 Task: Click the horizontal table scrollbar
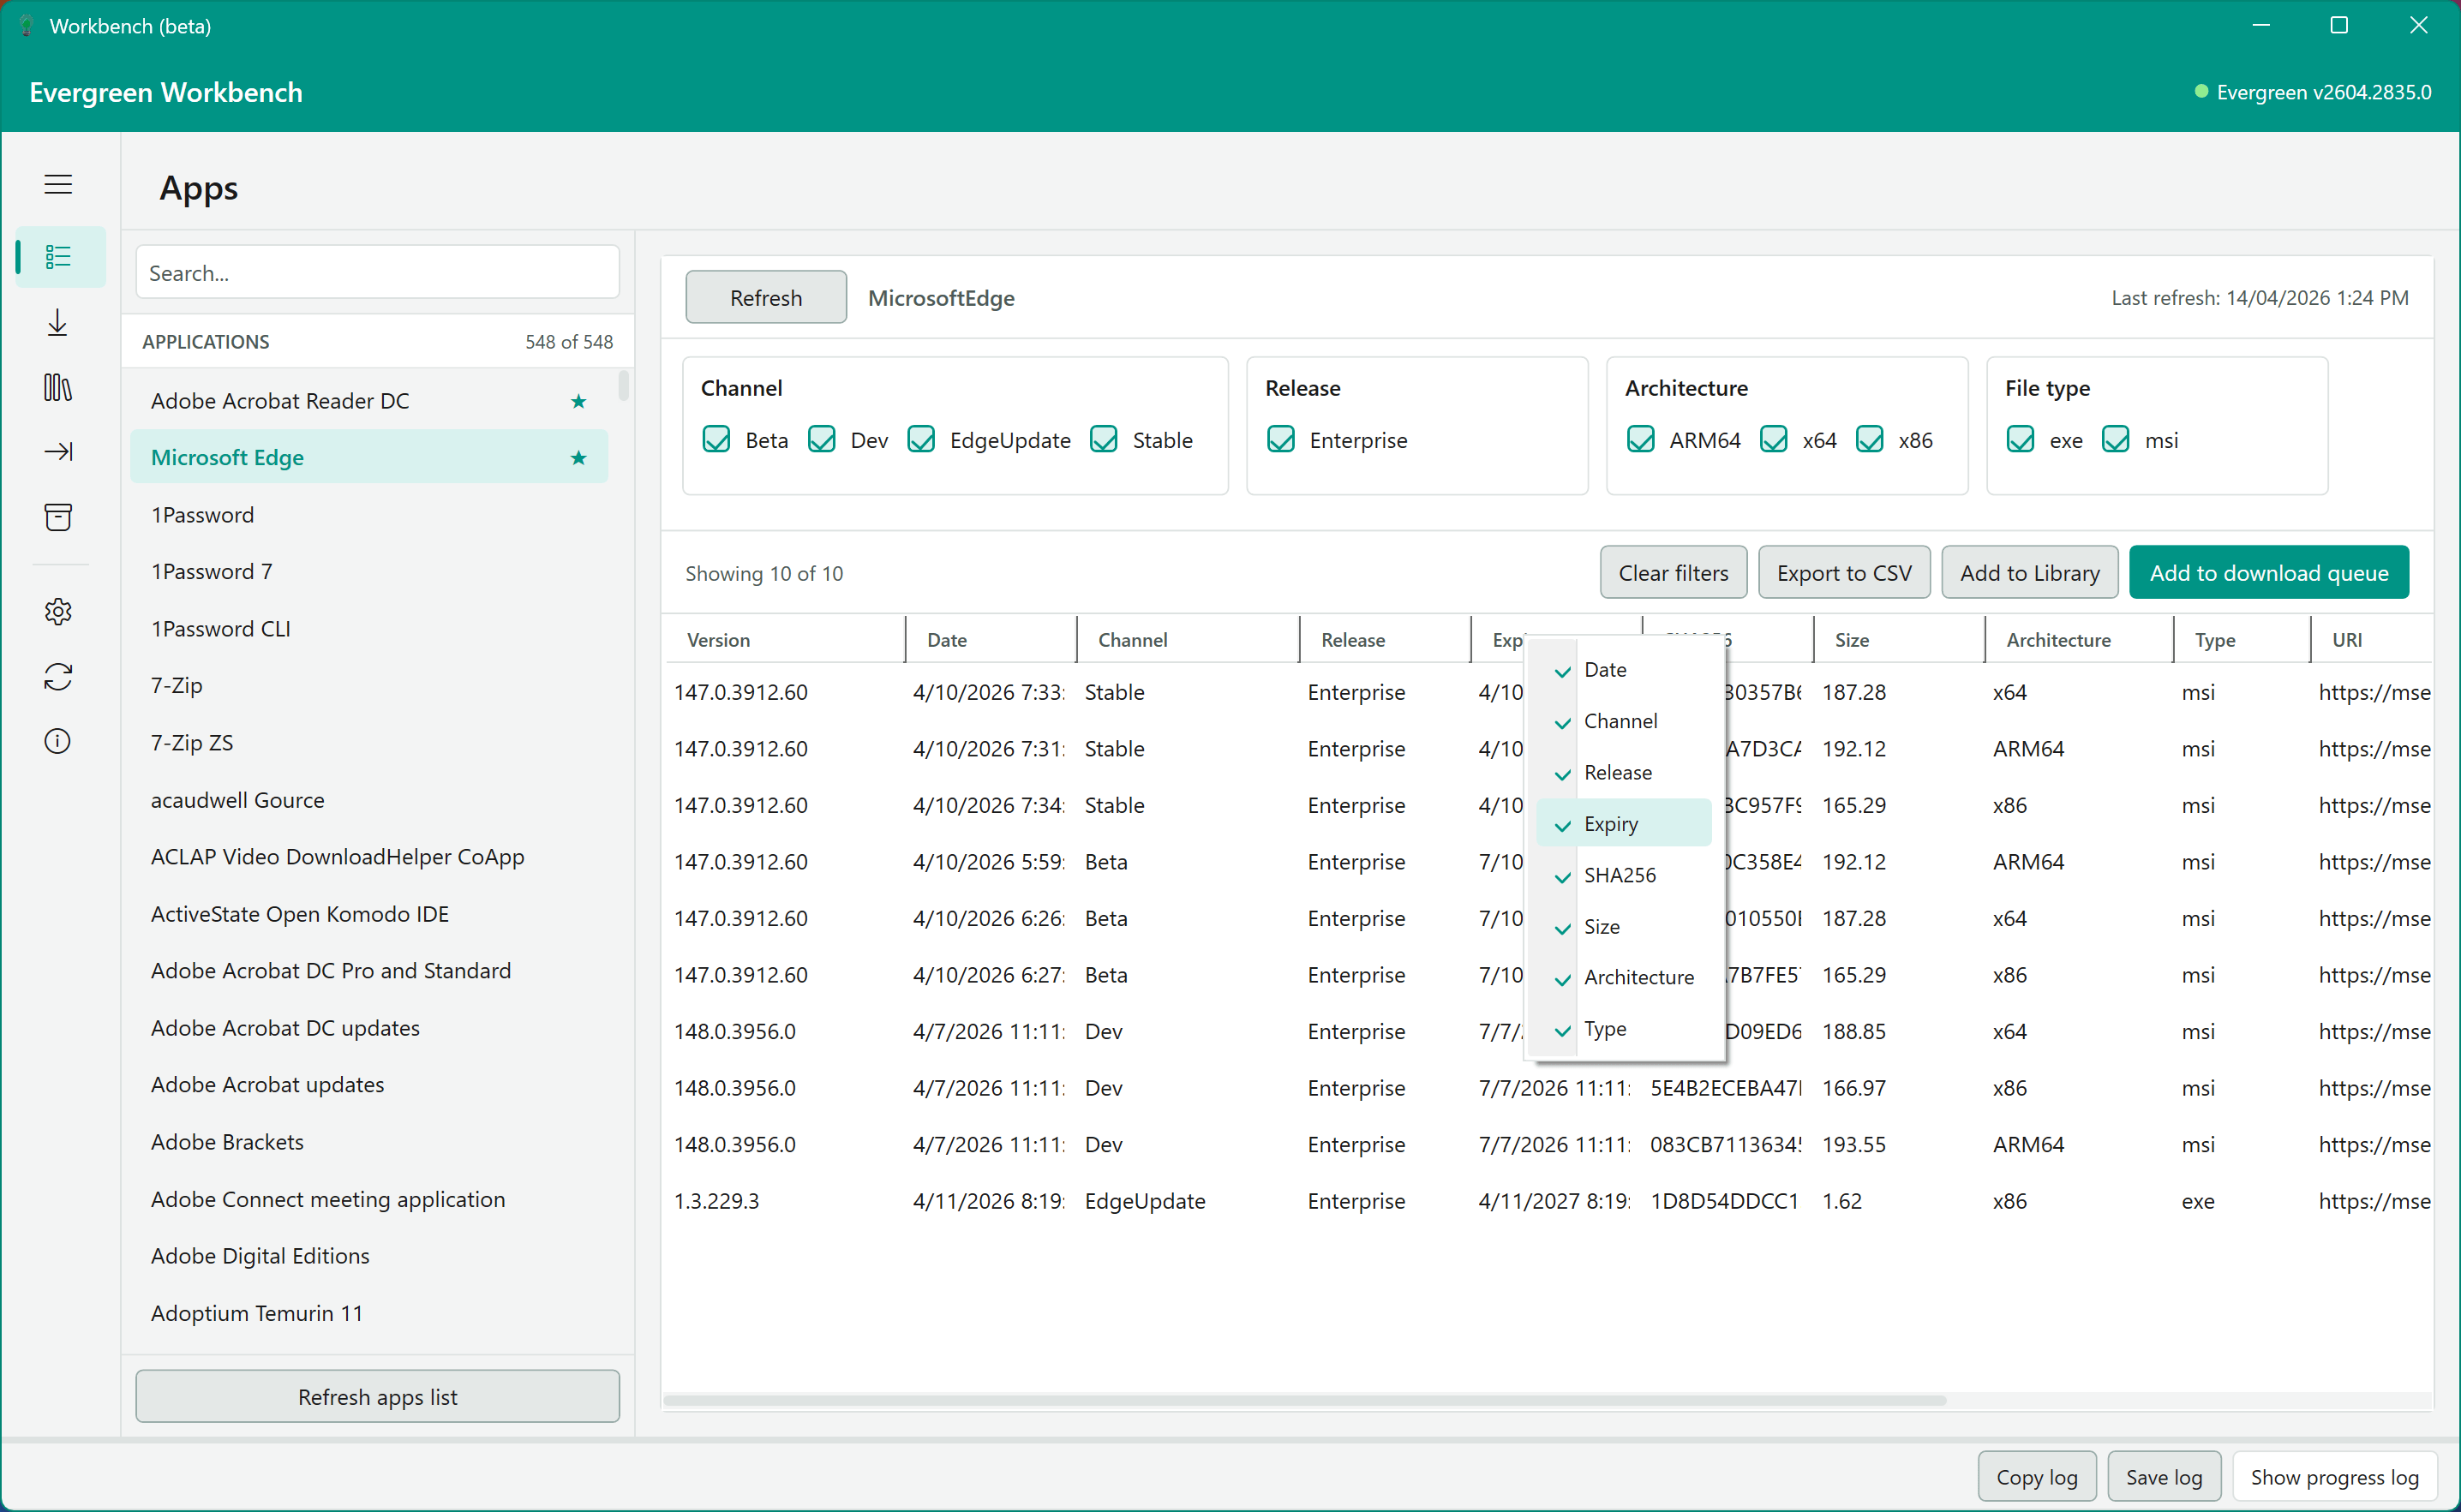pyautogui.click(x=1304, y=1400)
